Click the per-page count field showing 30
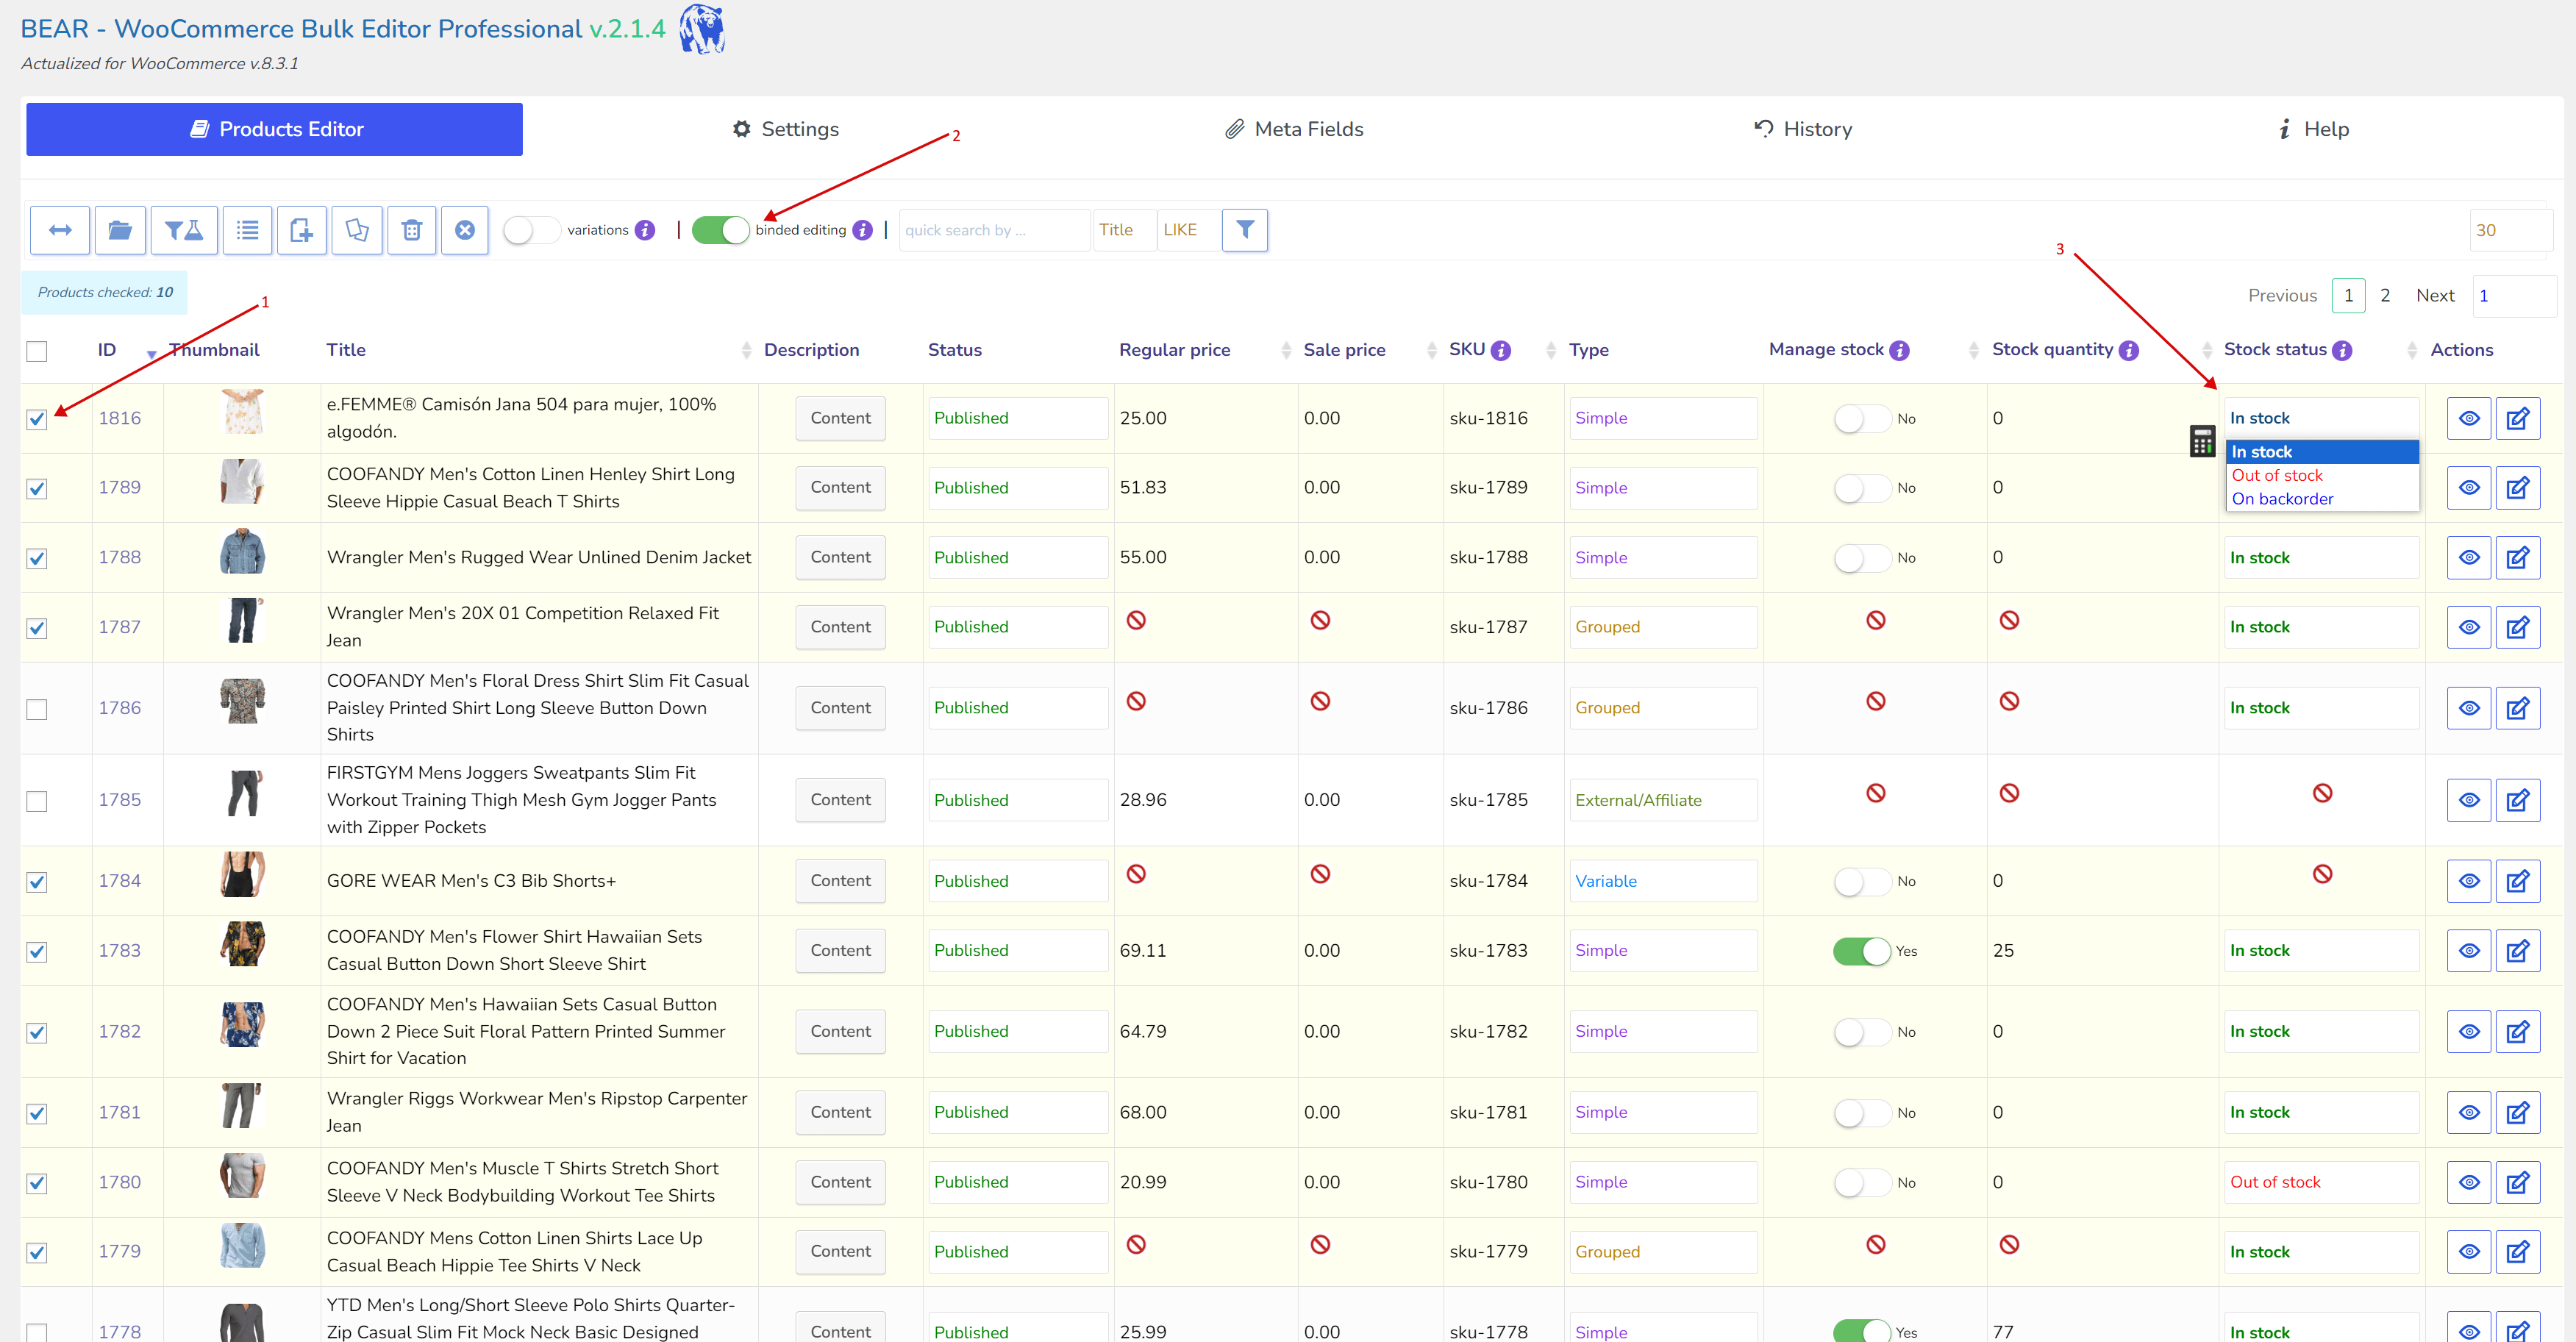The image size is (2576, 1342). point(2510,230)
